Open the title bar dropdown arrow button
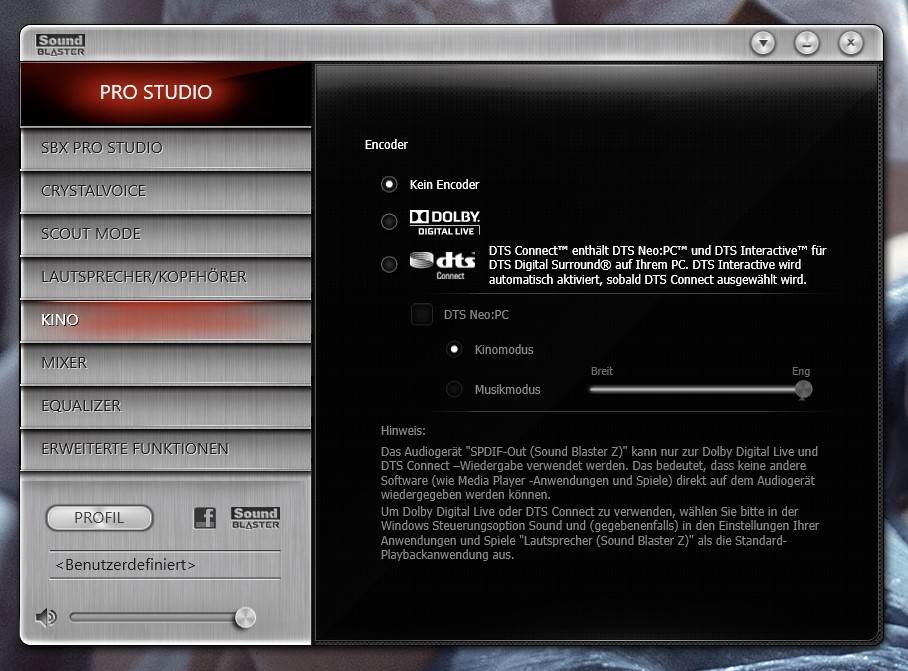Image resolution: width=908 pixels, height=671 pixels. [x=763, y=43]
